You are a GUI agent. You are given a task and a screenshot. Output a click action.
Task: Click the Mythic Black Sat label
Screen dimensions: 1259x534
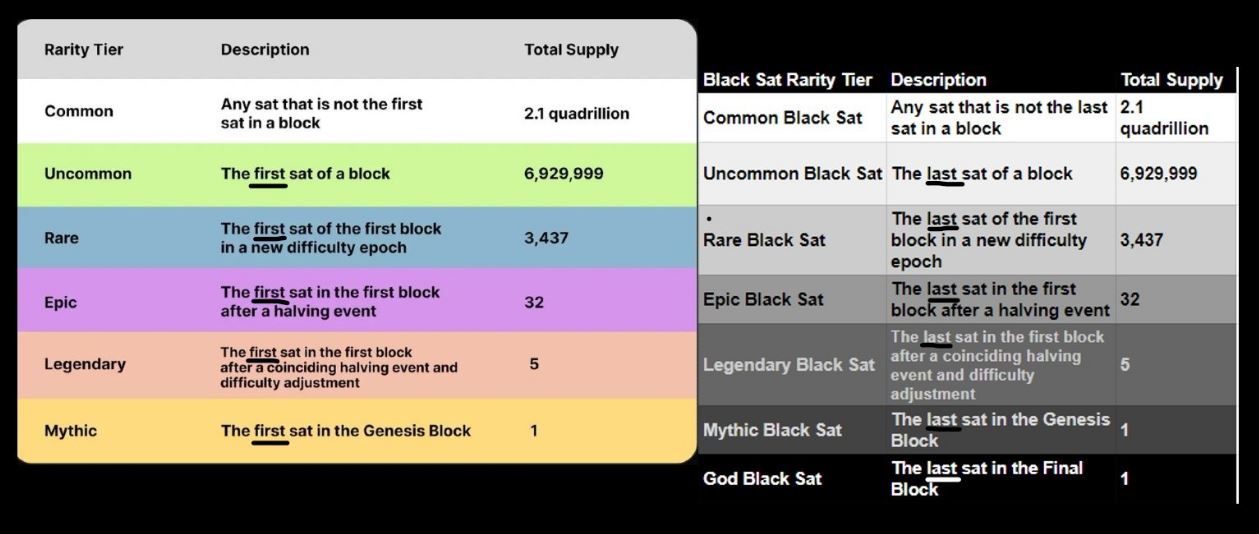click(x=772, y=430)
